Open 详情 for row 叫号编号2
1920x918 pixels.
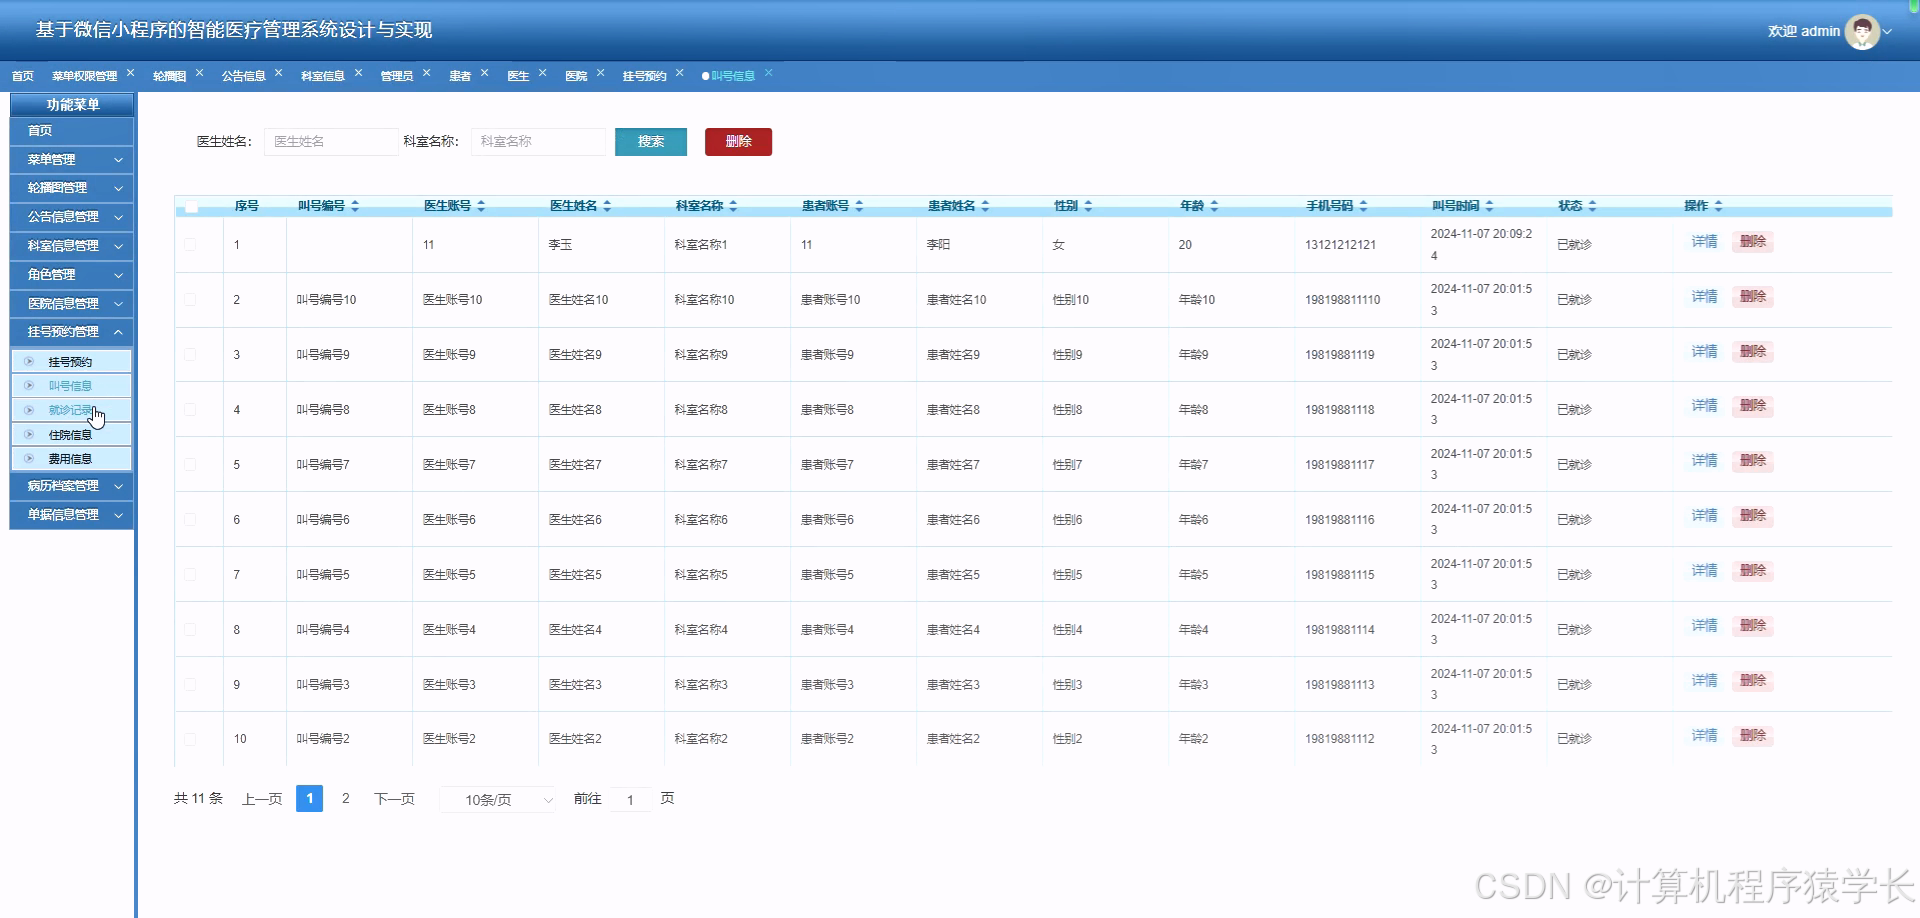tap(1704, 736)
